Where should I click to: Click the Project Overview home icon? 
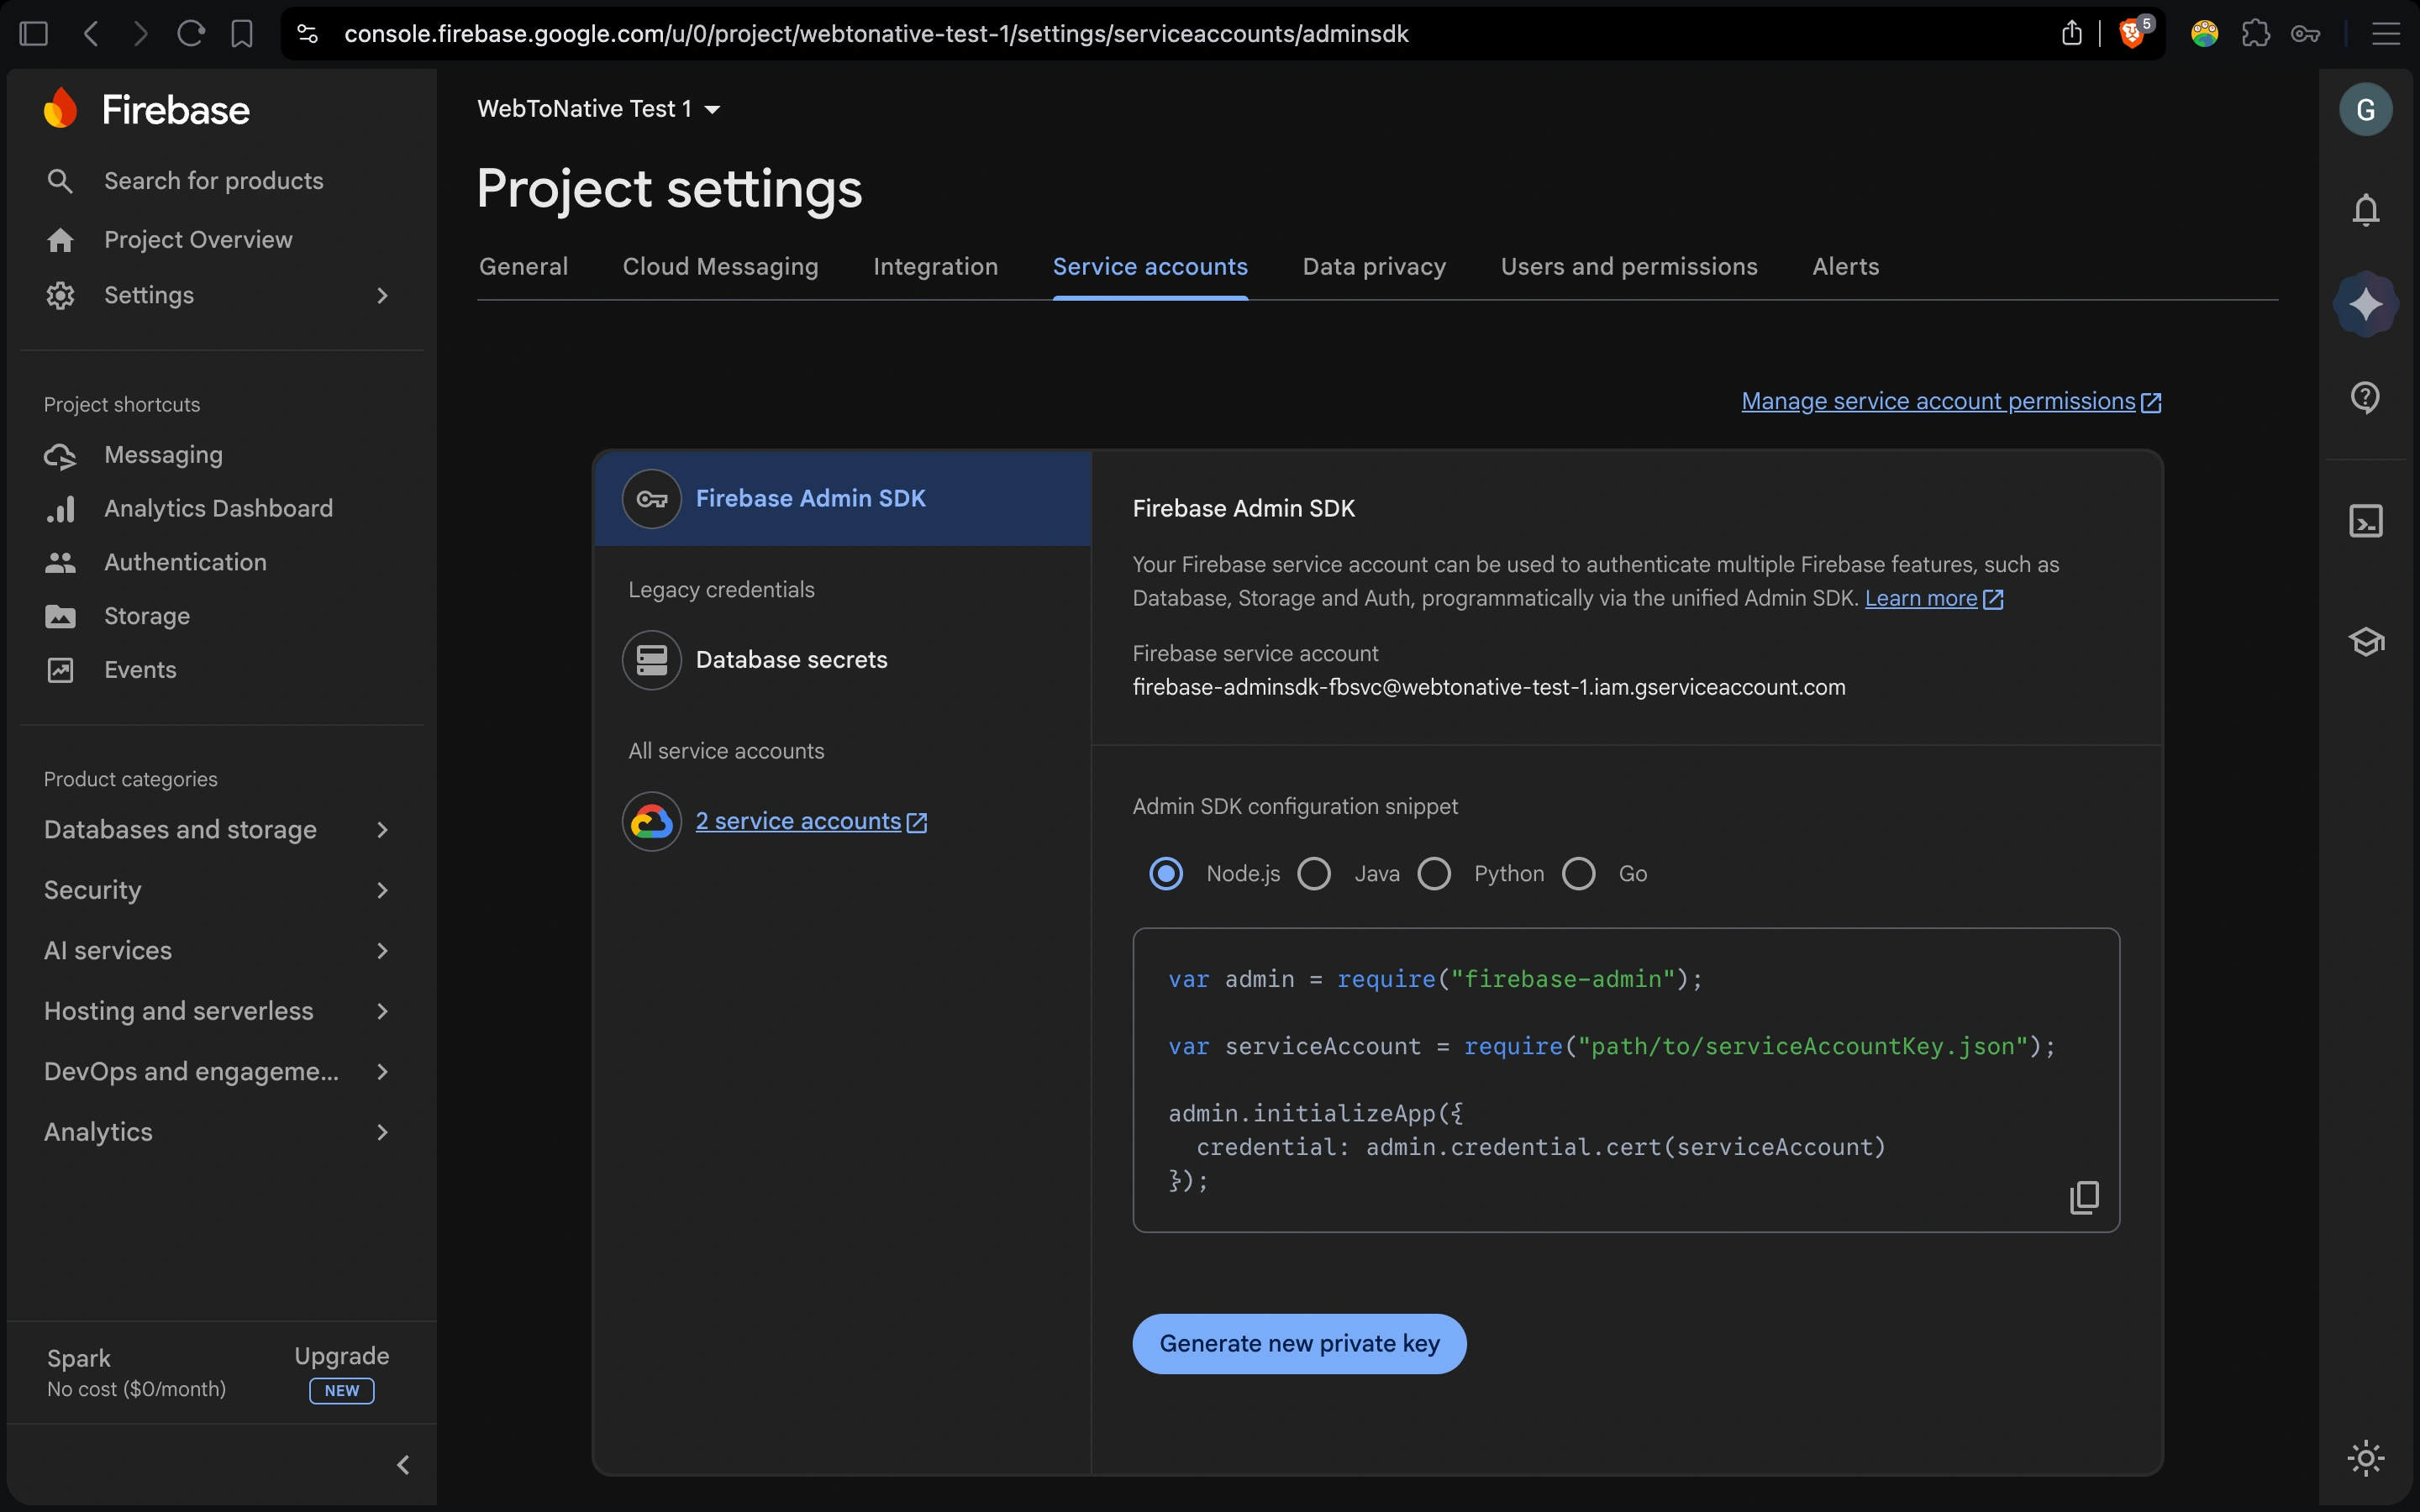pyautogui.click(x=60, y=240)
